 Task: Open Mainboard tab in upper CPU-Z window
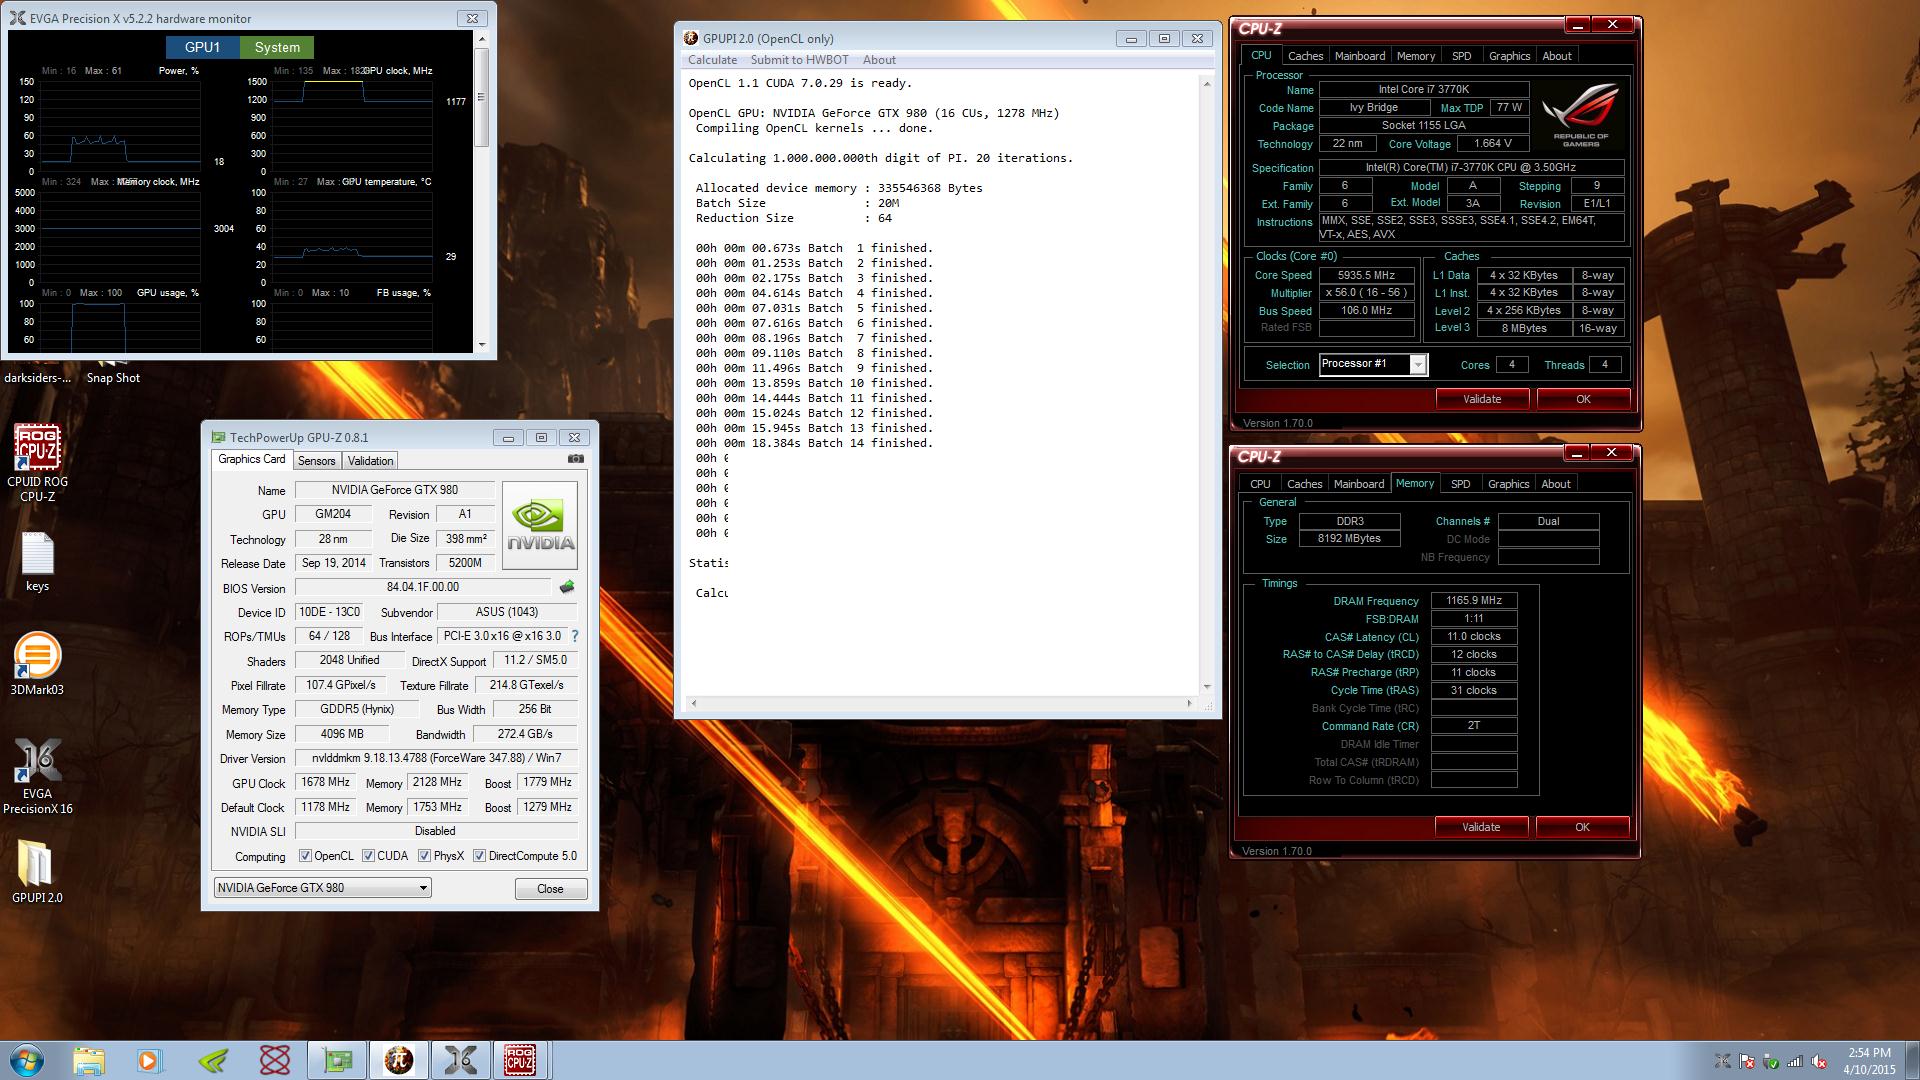(x=1360, y=56)
